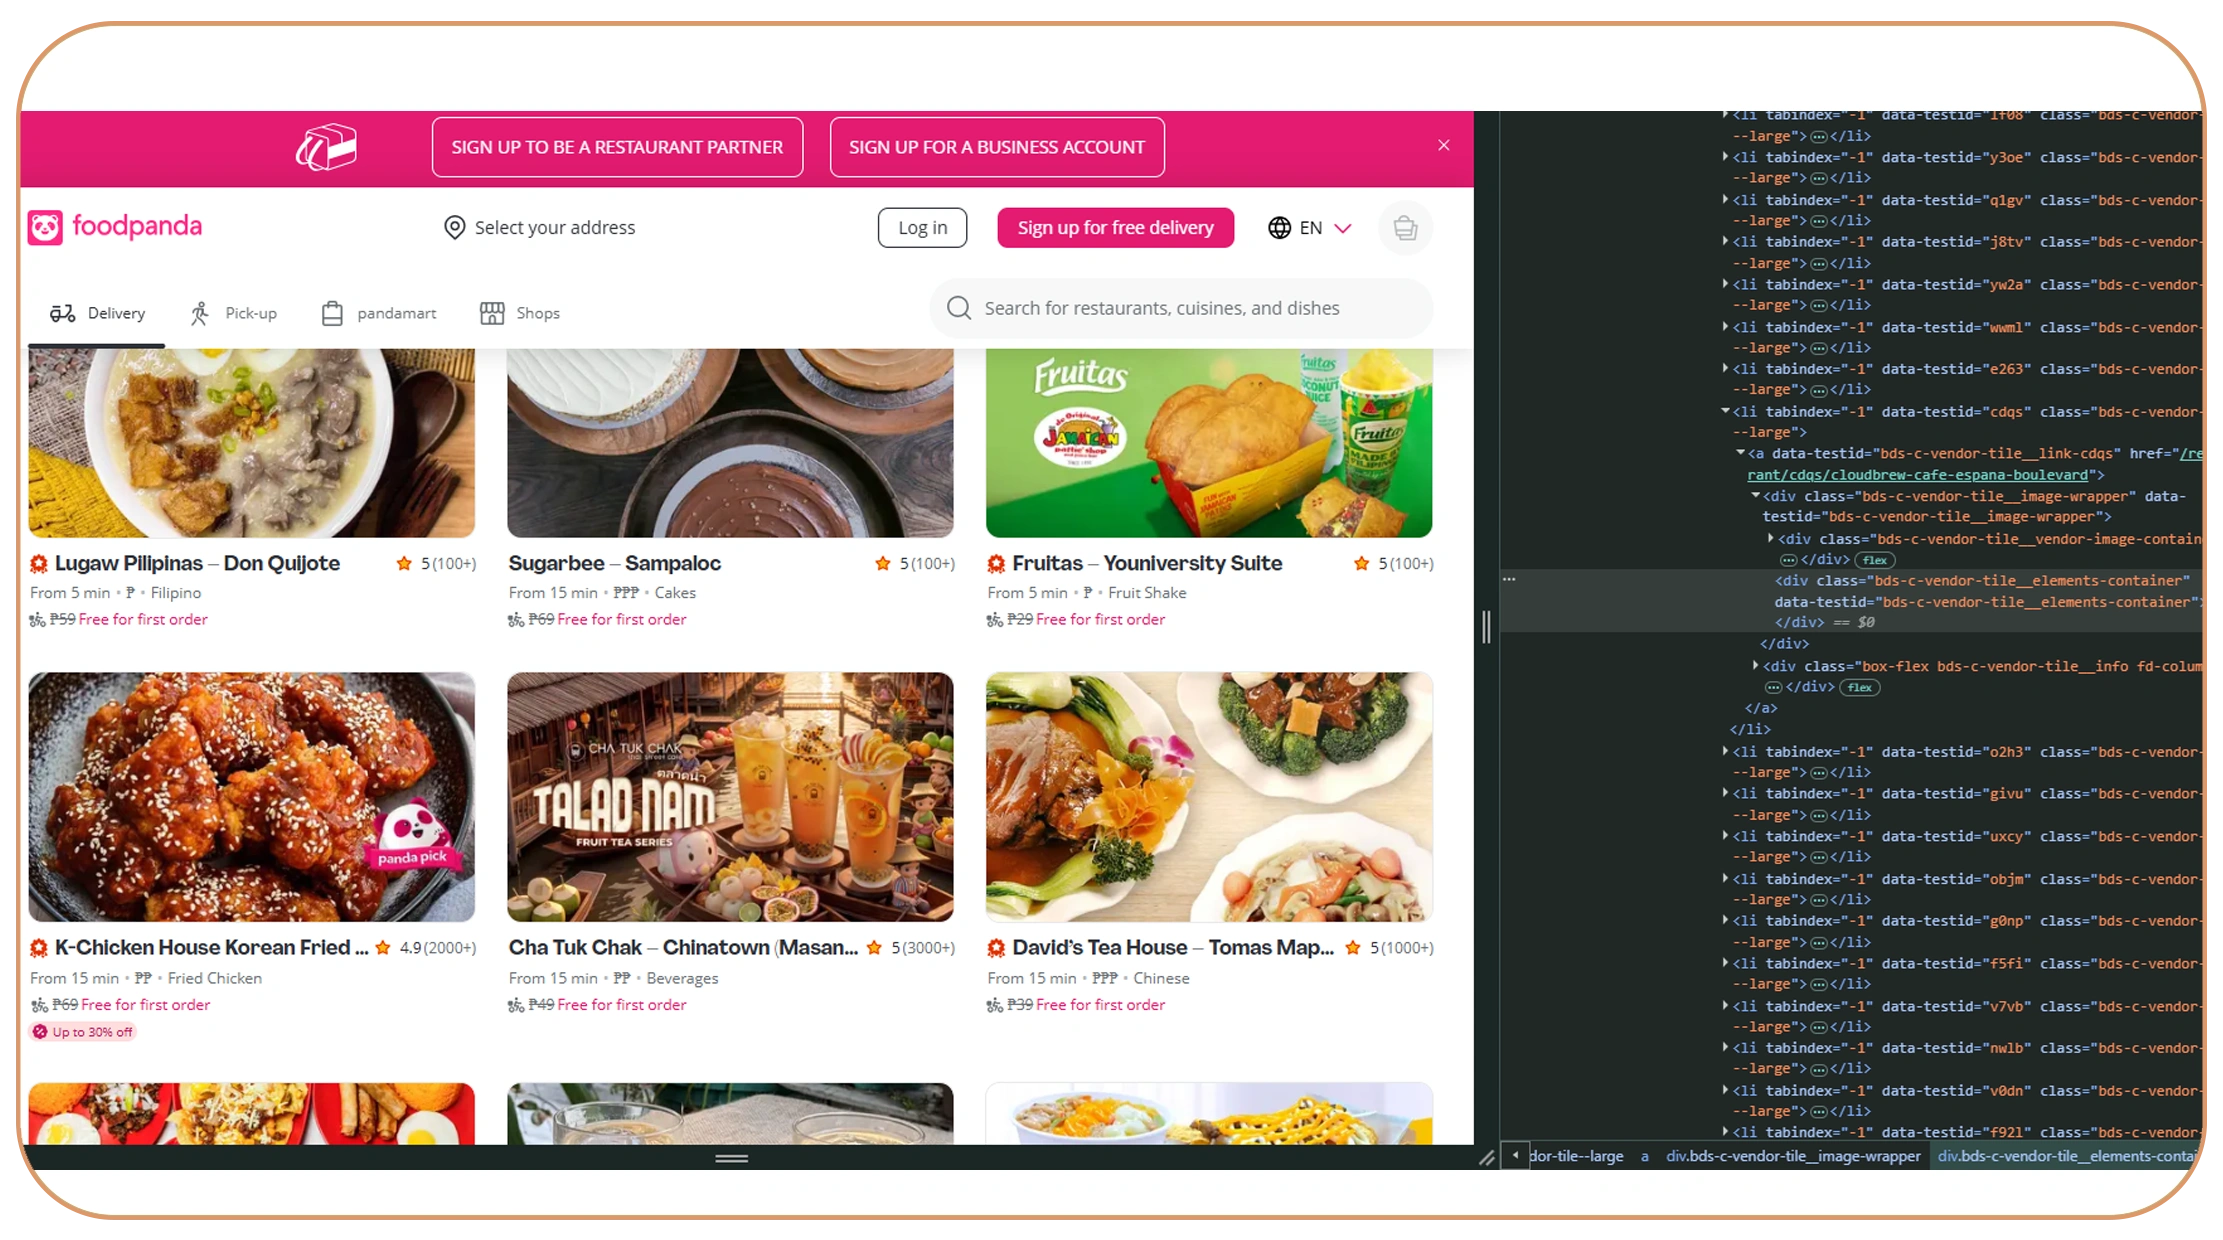2223x1240 pixels.
Task: Expand the vendor-image-container div
Action: 1771,538
